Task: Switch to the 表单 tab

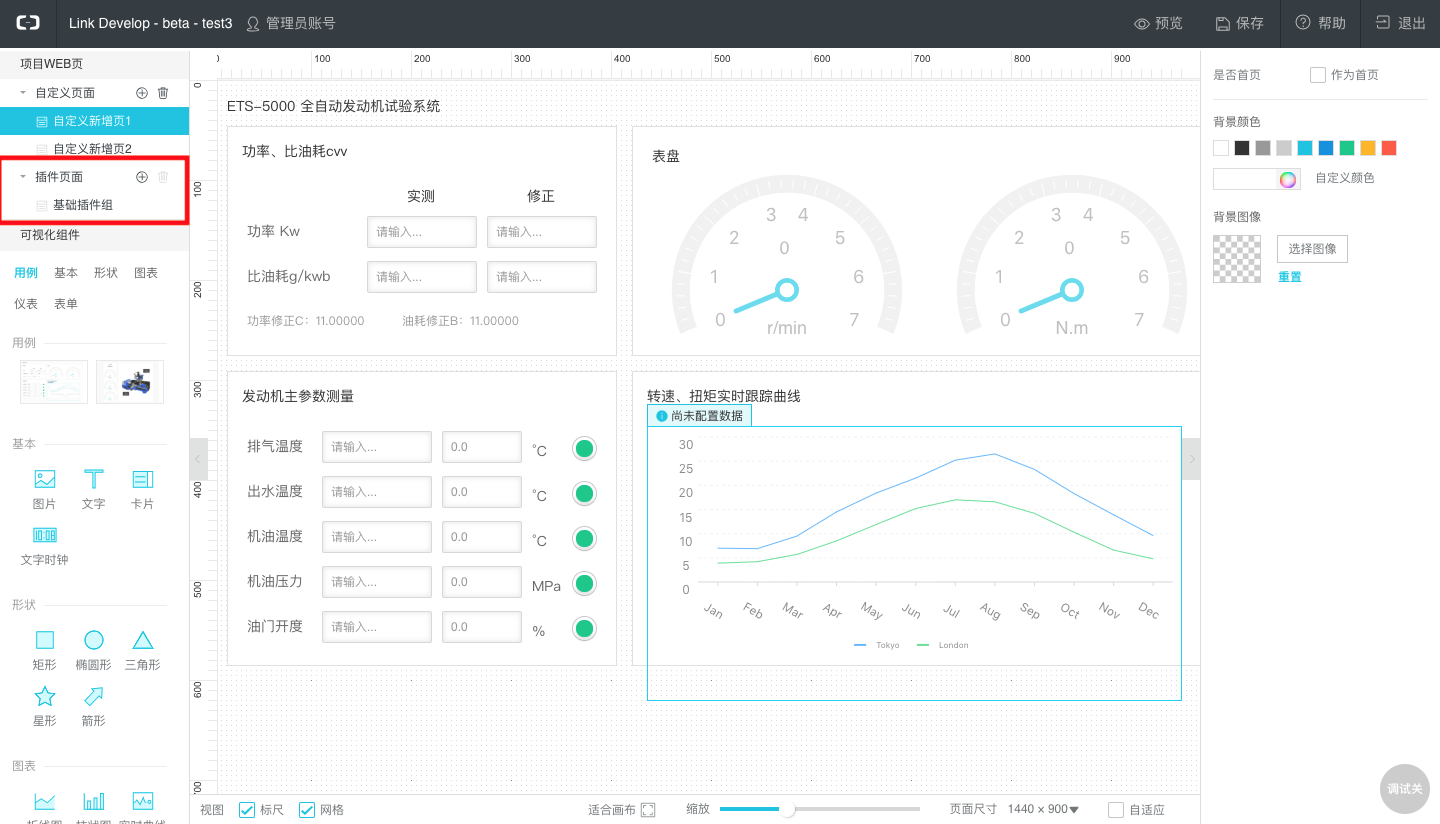Action: pyautogui.click(x=66, y=304)
